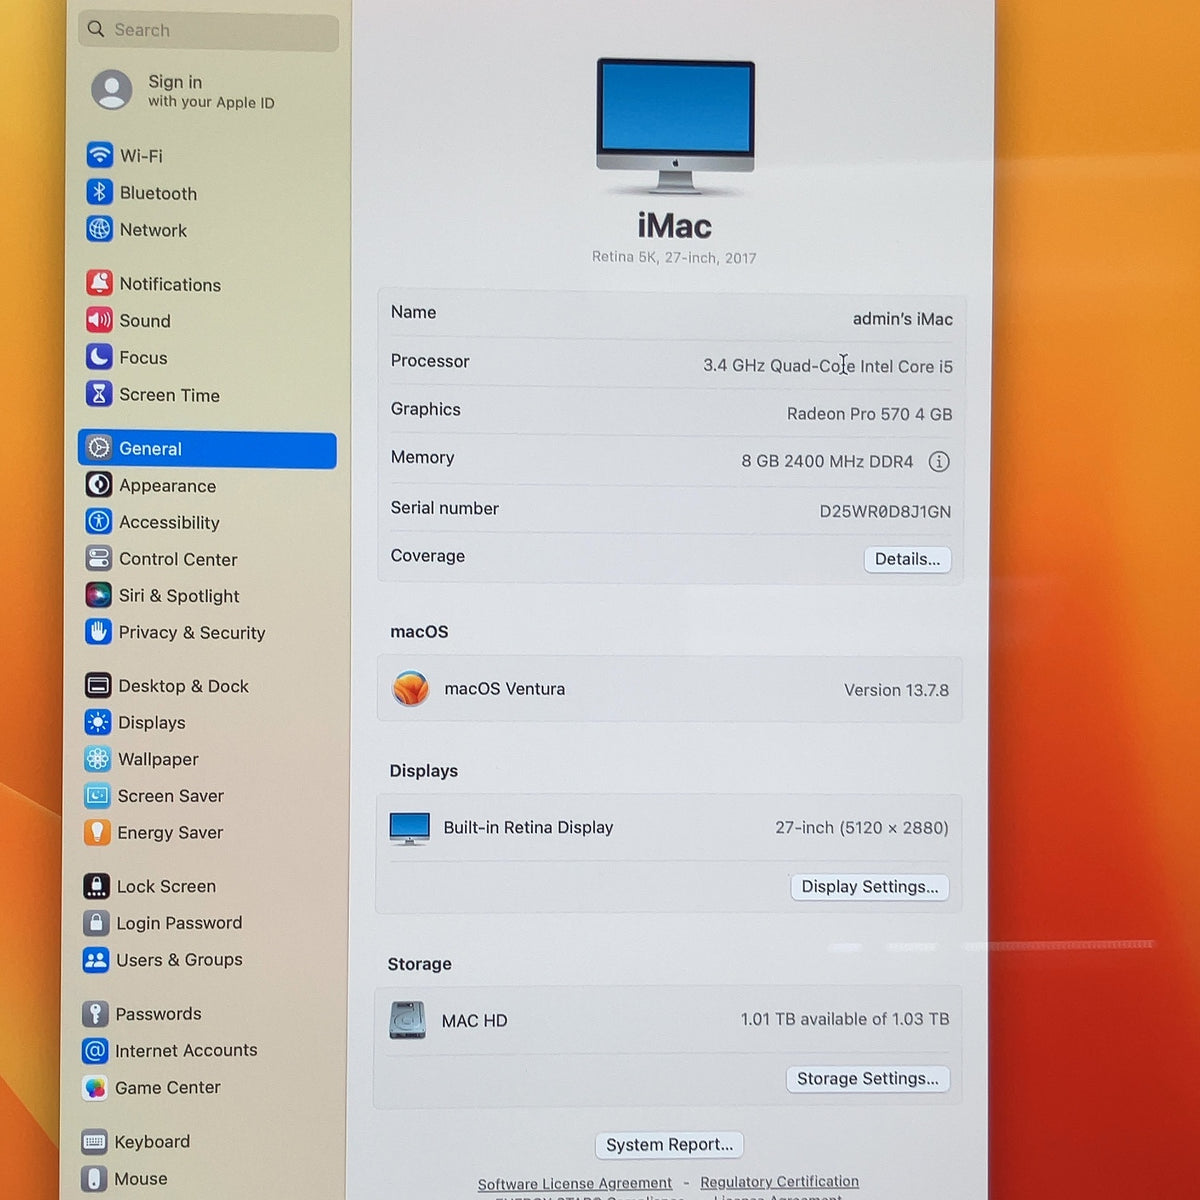Open Desktop & Dock icon

(98, 685)
